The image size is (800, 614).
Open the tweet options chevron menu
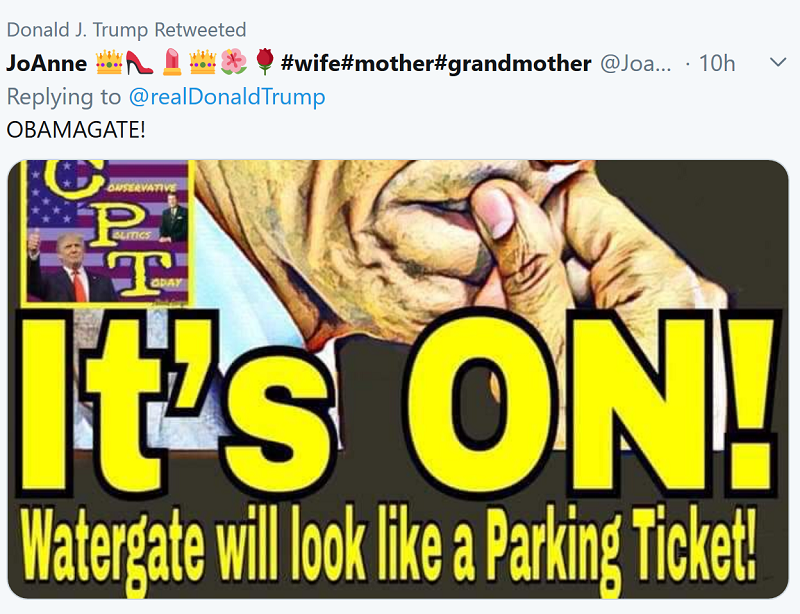tap(777, 63)
